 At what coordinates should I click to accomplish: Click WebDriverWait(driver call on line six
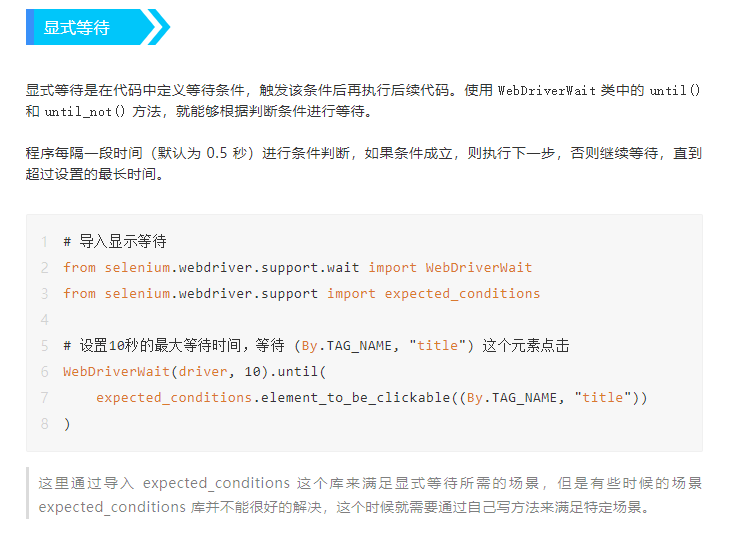(145, 372)
